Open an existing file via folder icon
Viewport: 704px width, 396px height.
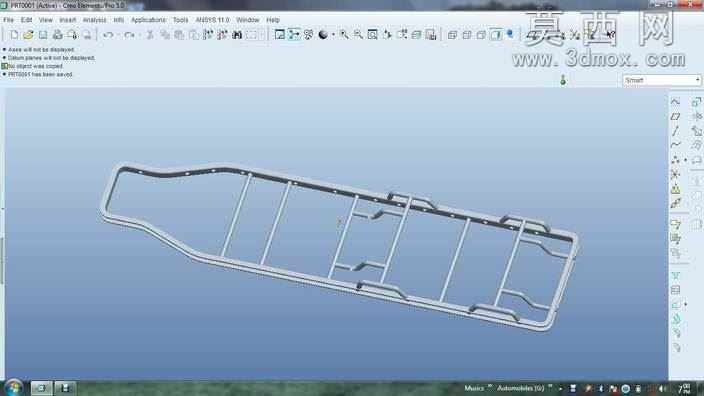click(x=28, y=35)
